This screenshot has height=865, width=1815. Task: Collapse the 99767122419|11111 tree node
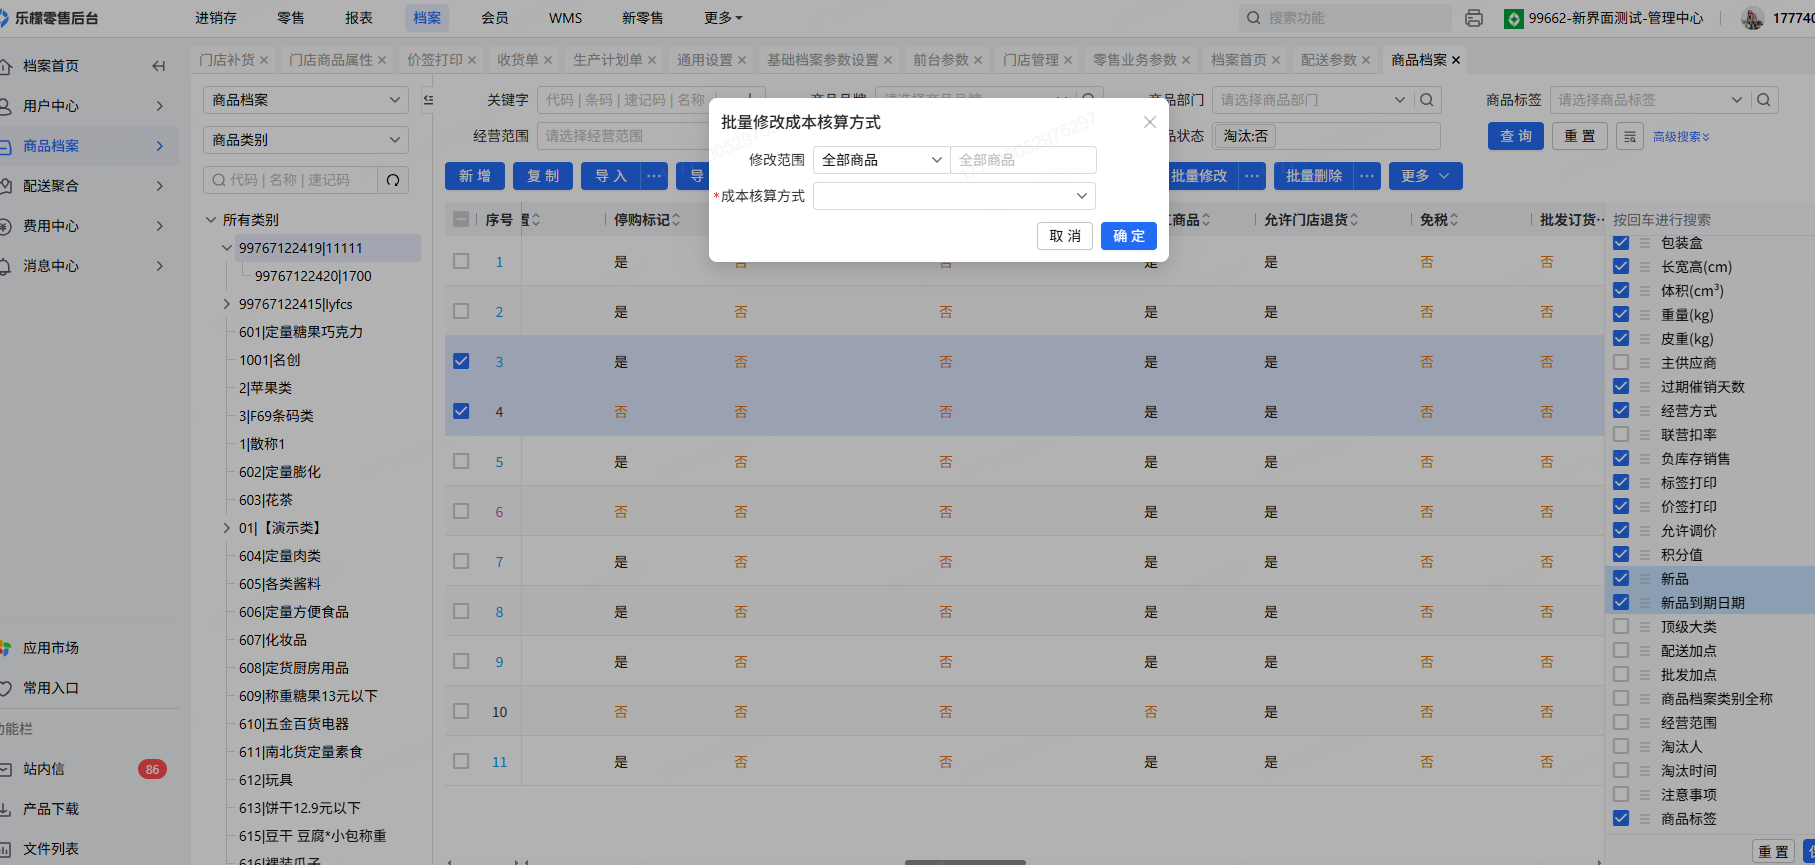click(x=227, y=248)
